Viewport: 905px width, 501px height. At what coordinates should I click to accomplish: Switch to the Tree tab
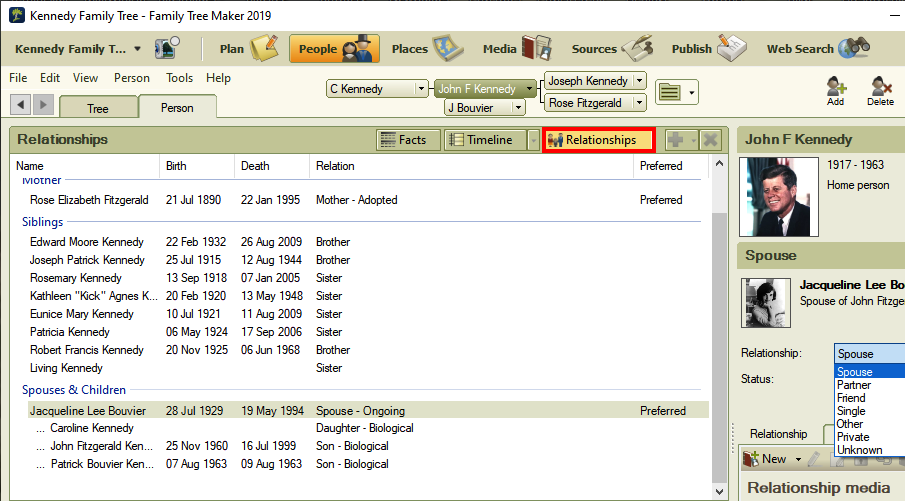point(98,108)
